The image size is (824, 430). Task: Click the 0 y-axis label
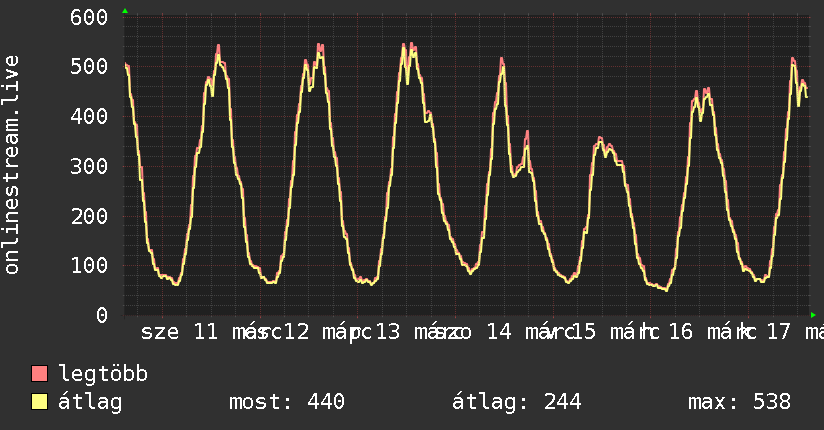102,315
